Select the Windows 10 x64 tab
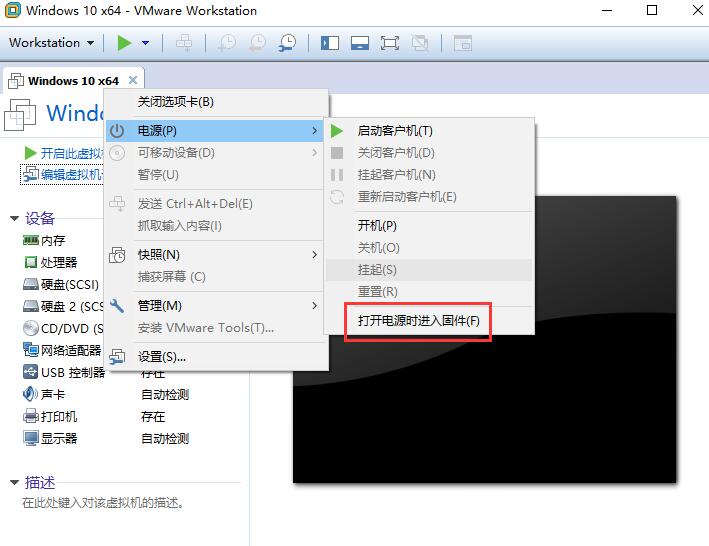 point(73,81)
